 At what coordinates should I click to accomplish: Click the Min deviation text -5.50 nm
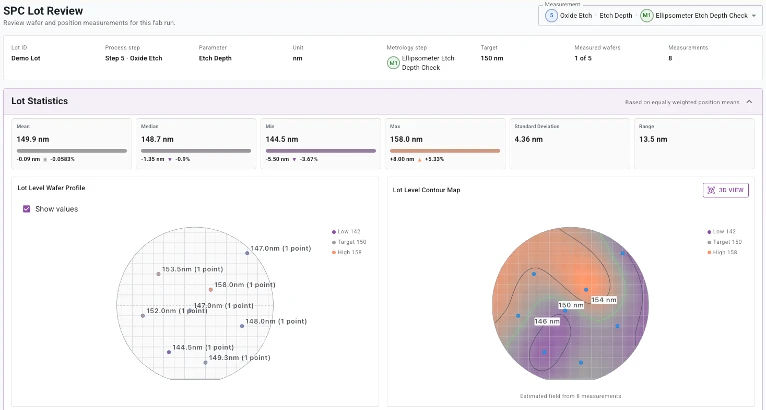(x=277, y=159)
